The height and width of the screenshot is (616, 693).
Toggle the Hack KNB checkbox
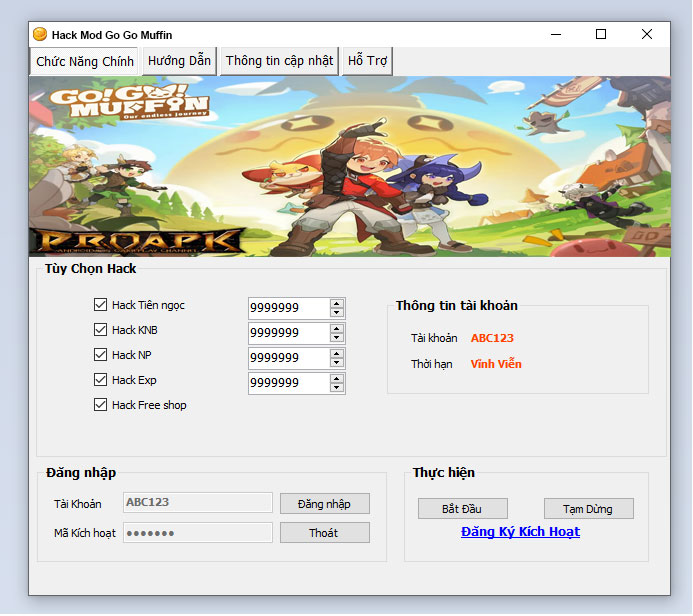tap(100, 330)
